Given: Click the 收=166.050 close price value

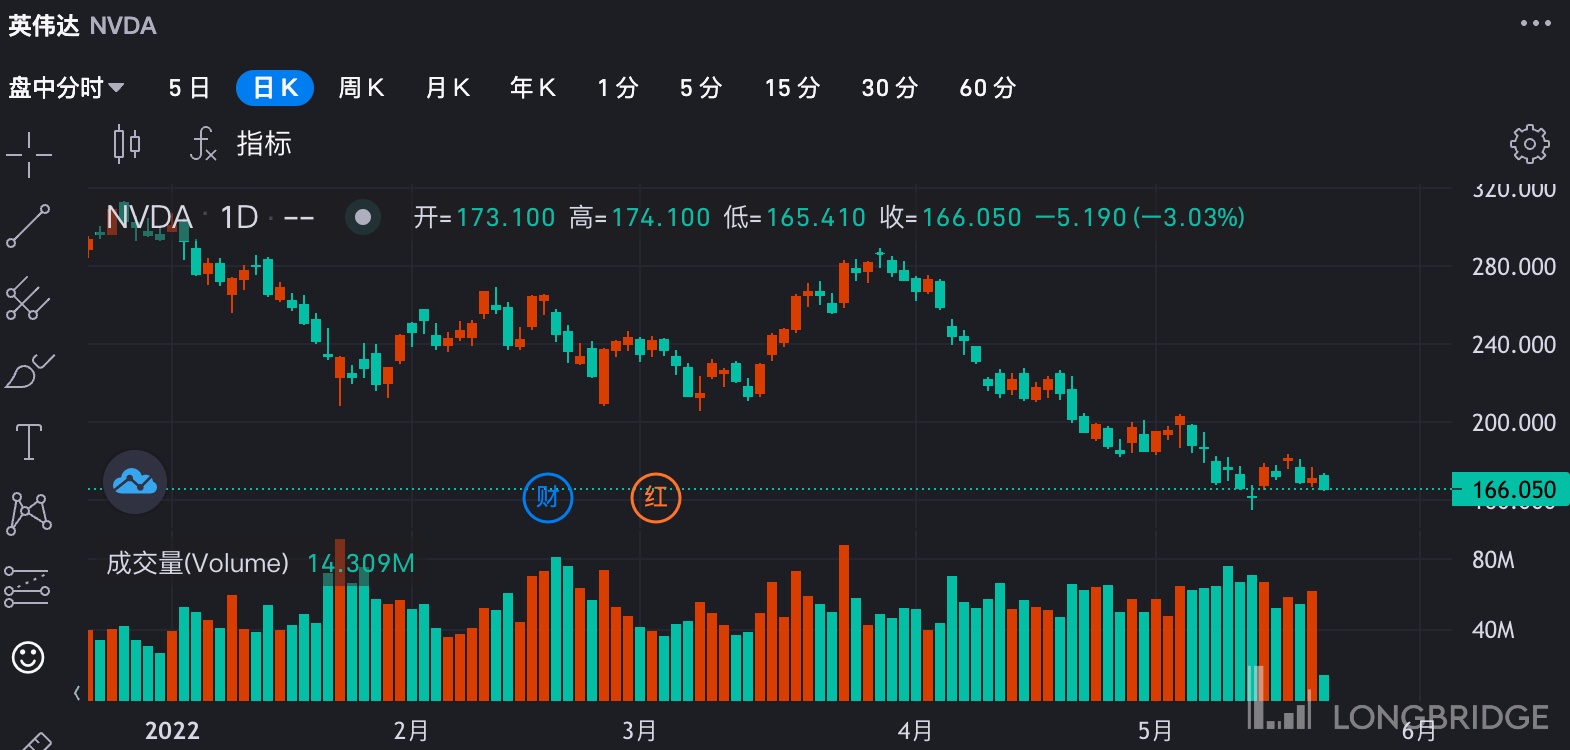Looking at the screenshot, I should (x=950, y=217).
